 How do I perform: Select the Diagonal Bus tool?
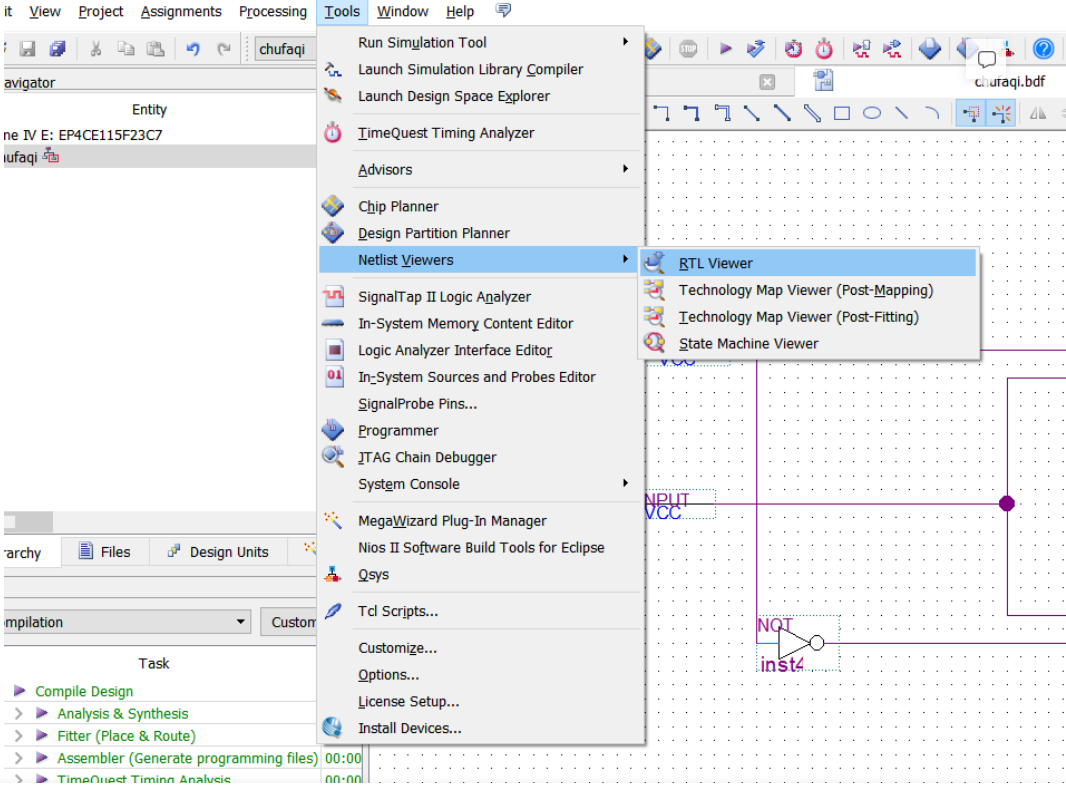click(x=783, y=113)
